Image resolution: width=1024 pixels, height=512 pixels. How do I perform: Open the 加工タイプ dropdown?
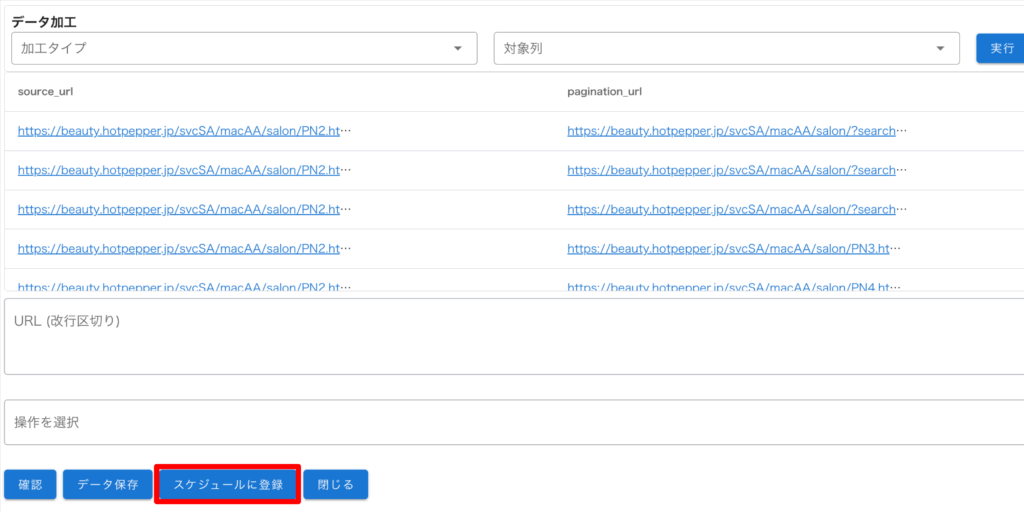pyautogui.click(x=244, y=48)
